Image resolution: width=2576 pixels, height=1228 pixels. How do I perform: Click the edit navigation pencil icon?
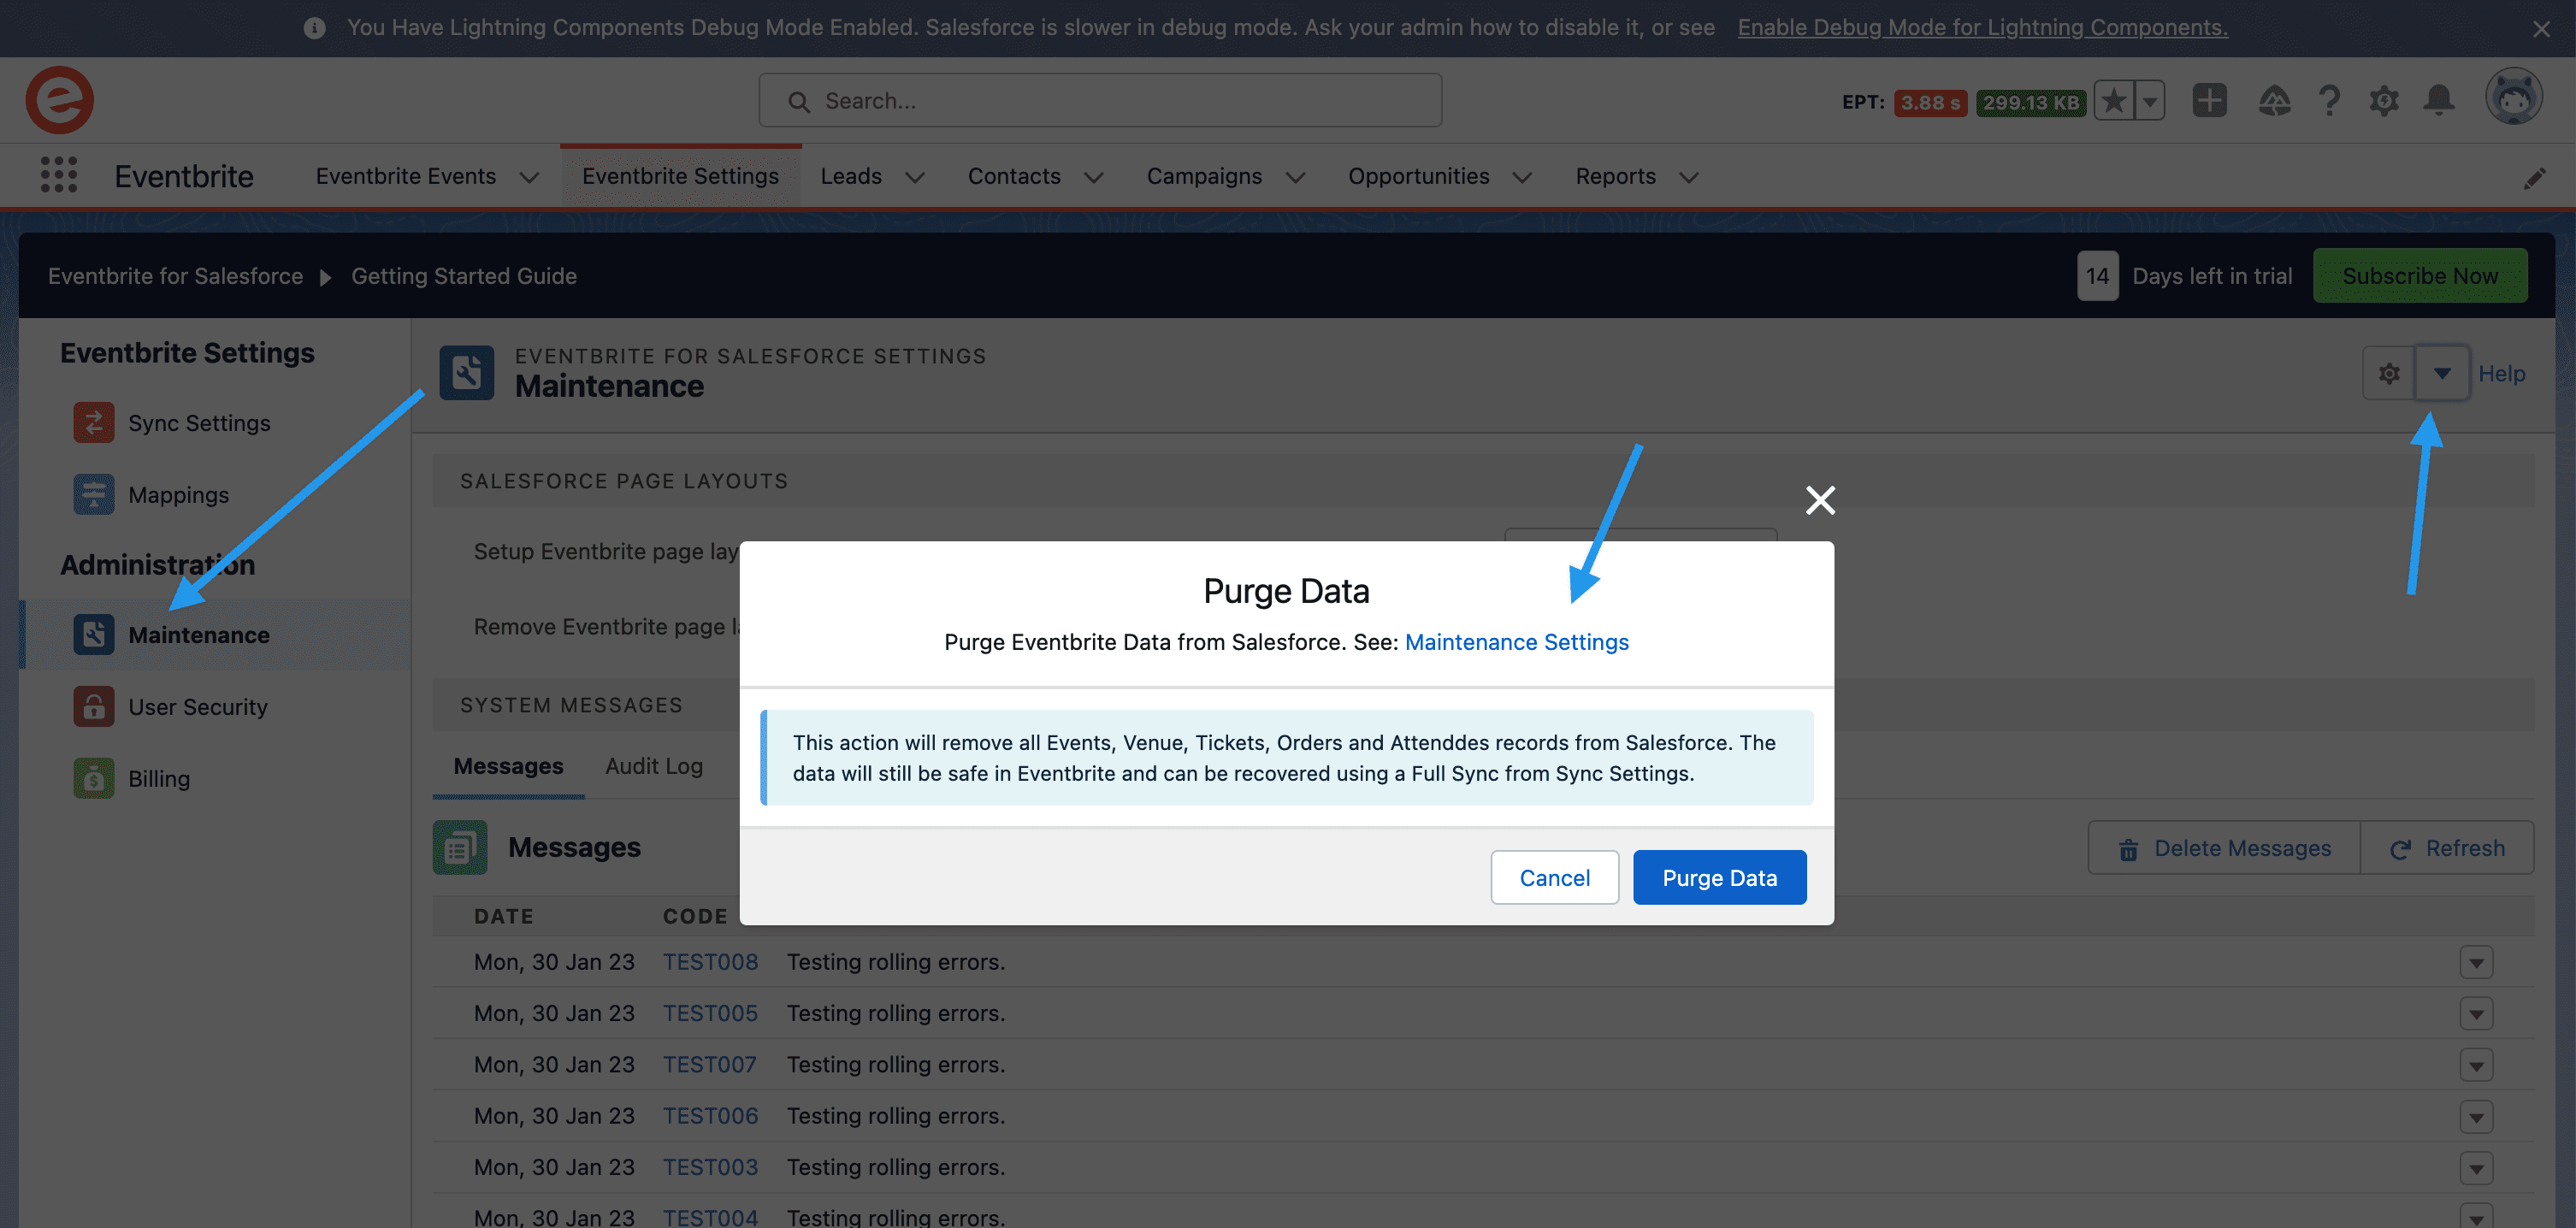point(2534,178)
